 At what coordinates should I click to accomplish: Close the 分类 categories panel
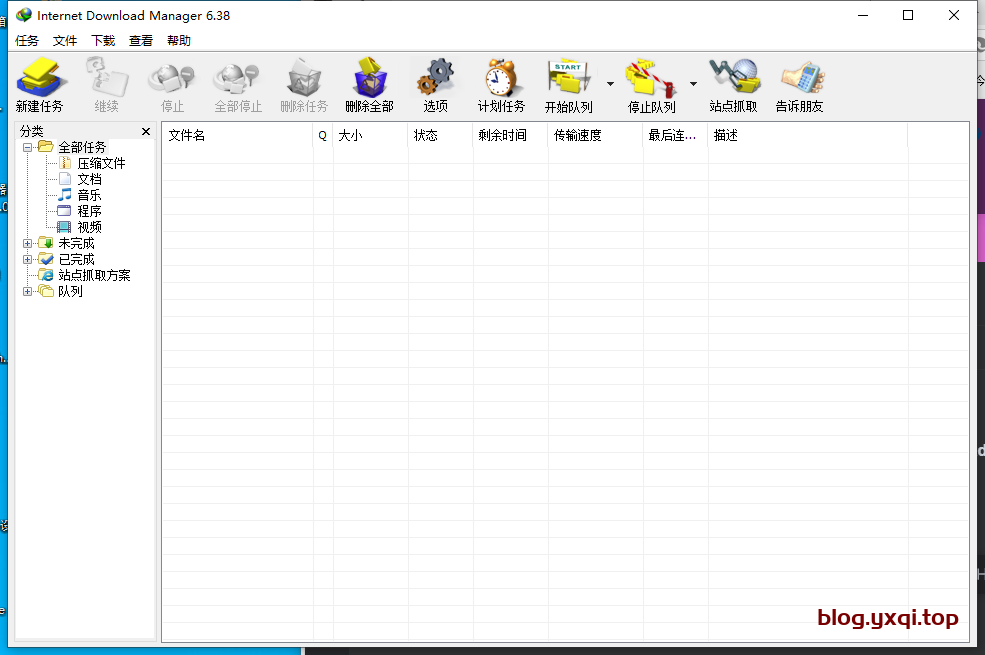[146, 130]
